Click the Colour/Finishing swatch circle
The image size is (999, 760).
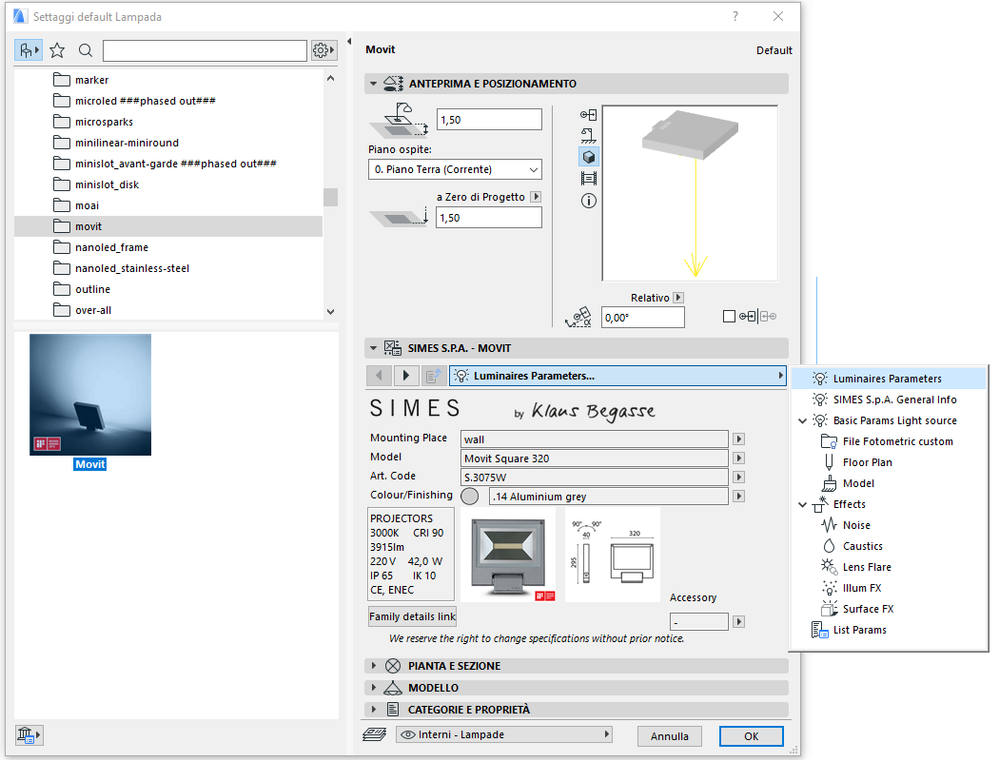(x=469, y=496)
